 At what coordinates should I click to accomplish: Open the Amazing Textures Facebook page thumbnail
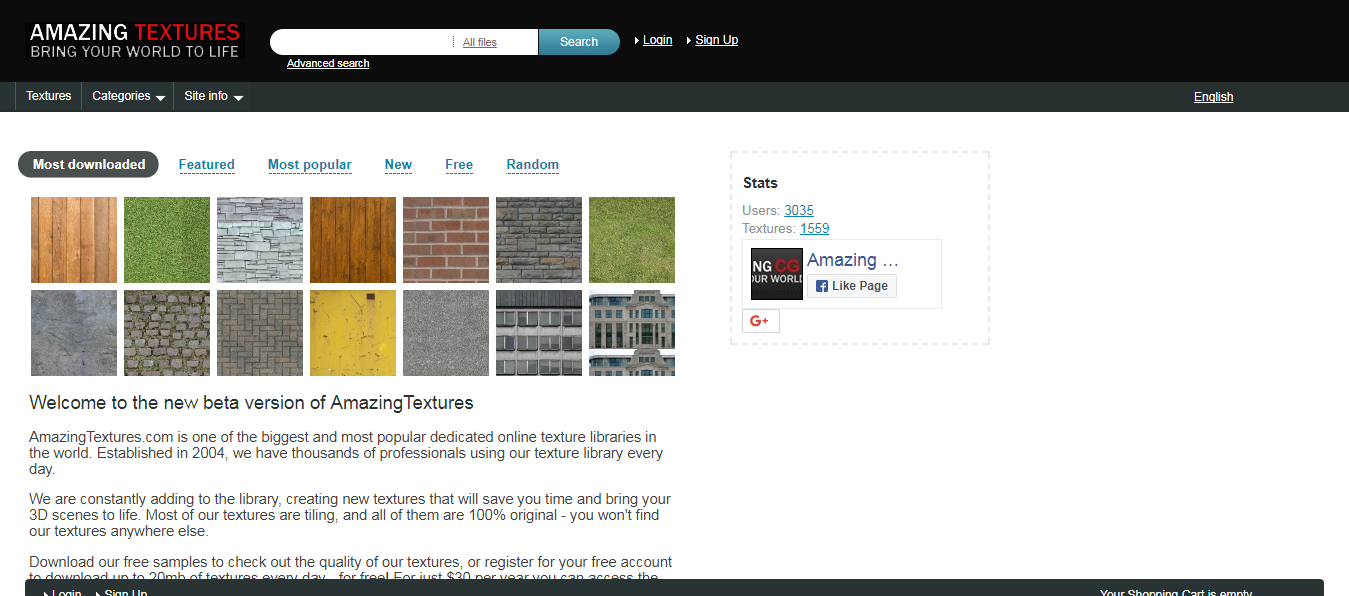tap(777, 274)
